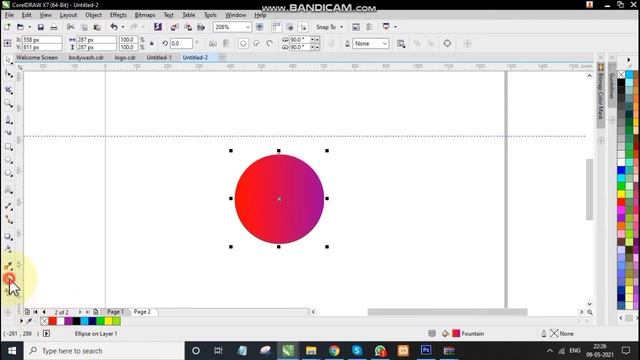Click the Save icon in the toolbar
The image size is (640, 360).
[x=40, y=27]
